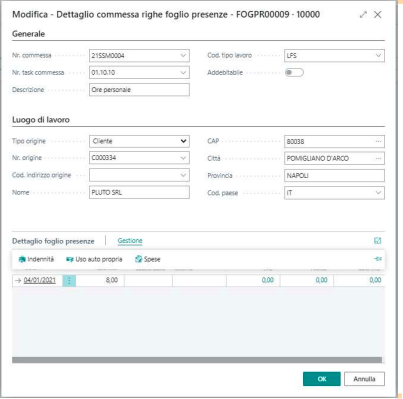Screen dimensions: 403x399
Task: Click the Luogo di lavoro section heading
Action: (x=41, y=120)
